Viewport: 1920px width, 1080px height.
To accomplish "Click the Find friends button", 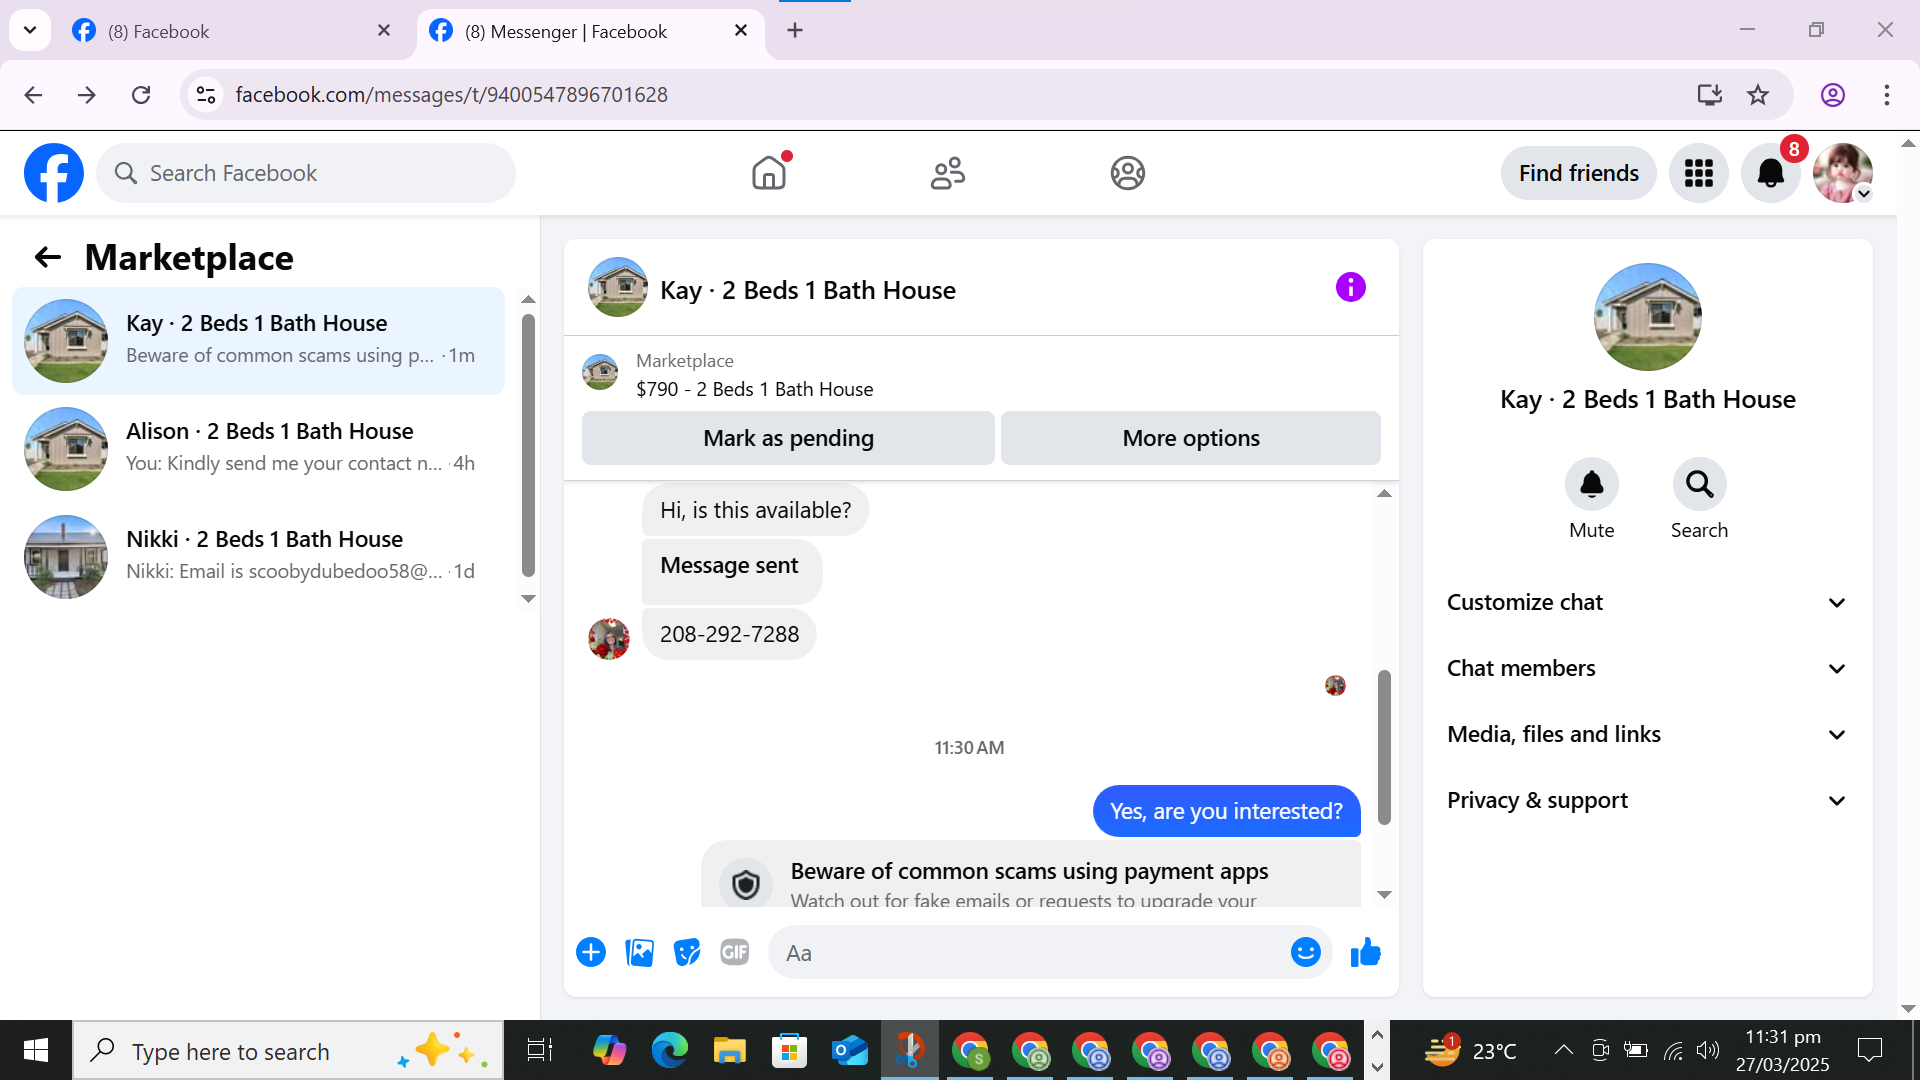I will [x=1578, y=173].
